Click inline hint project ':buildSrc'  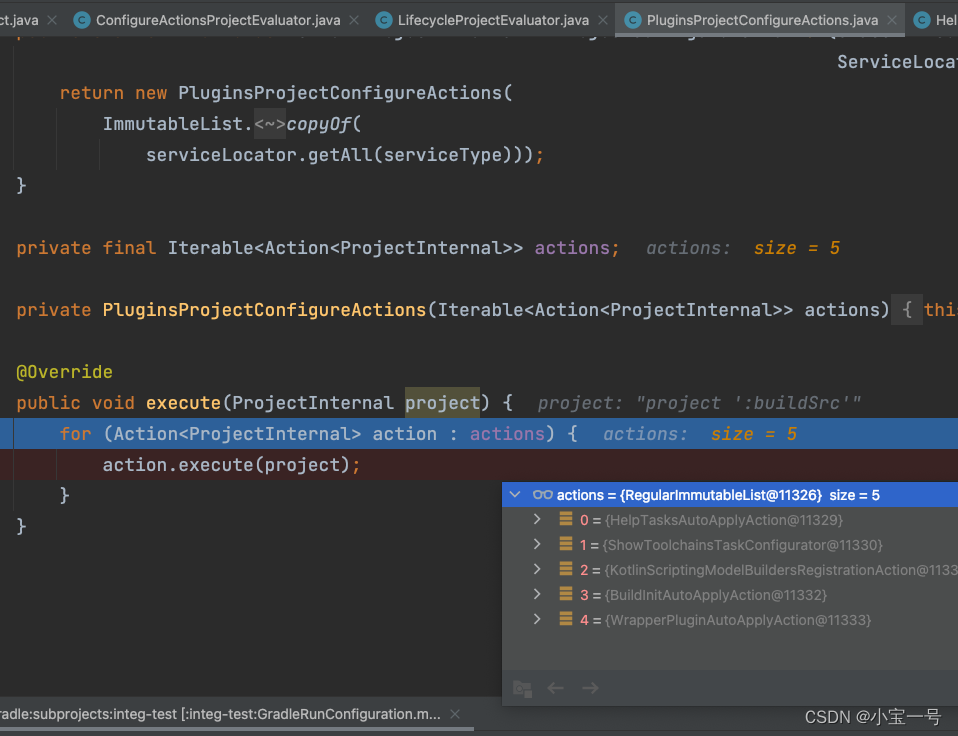(x=700, y=403)
